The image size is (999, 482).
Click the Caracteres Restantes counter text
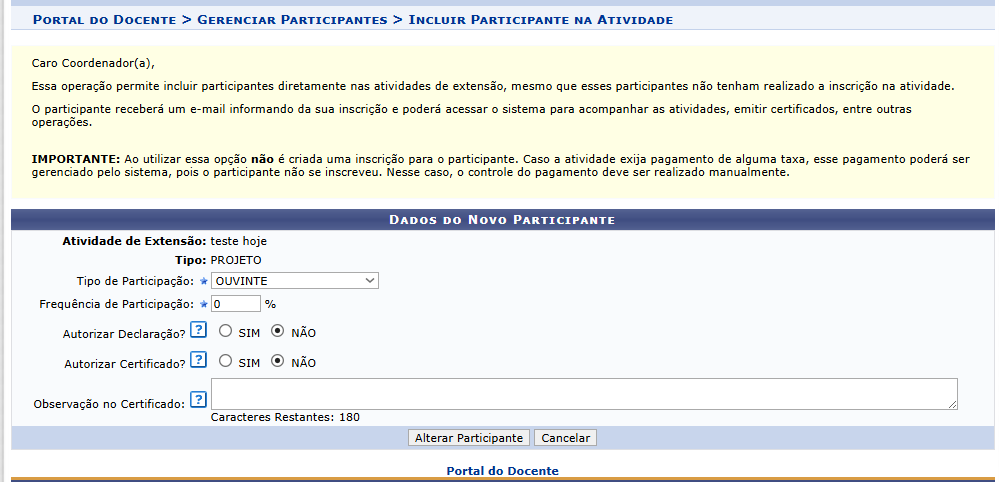[x=285, y=418]
